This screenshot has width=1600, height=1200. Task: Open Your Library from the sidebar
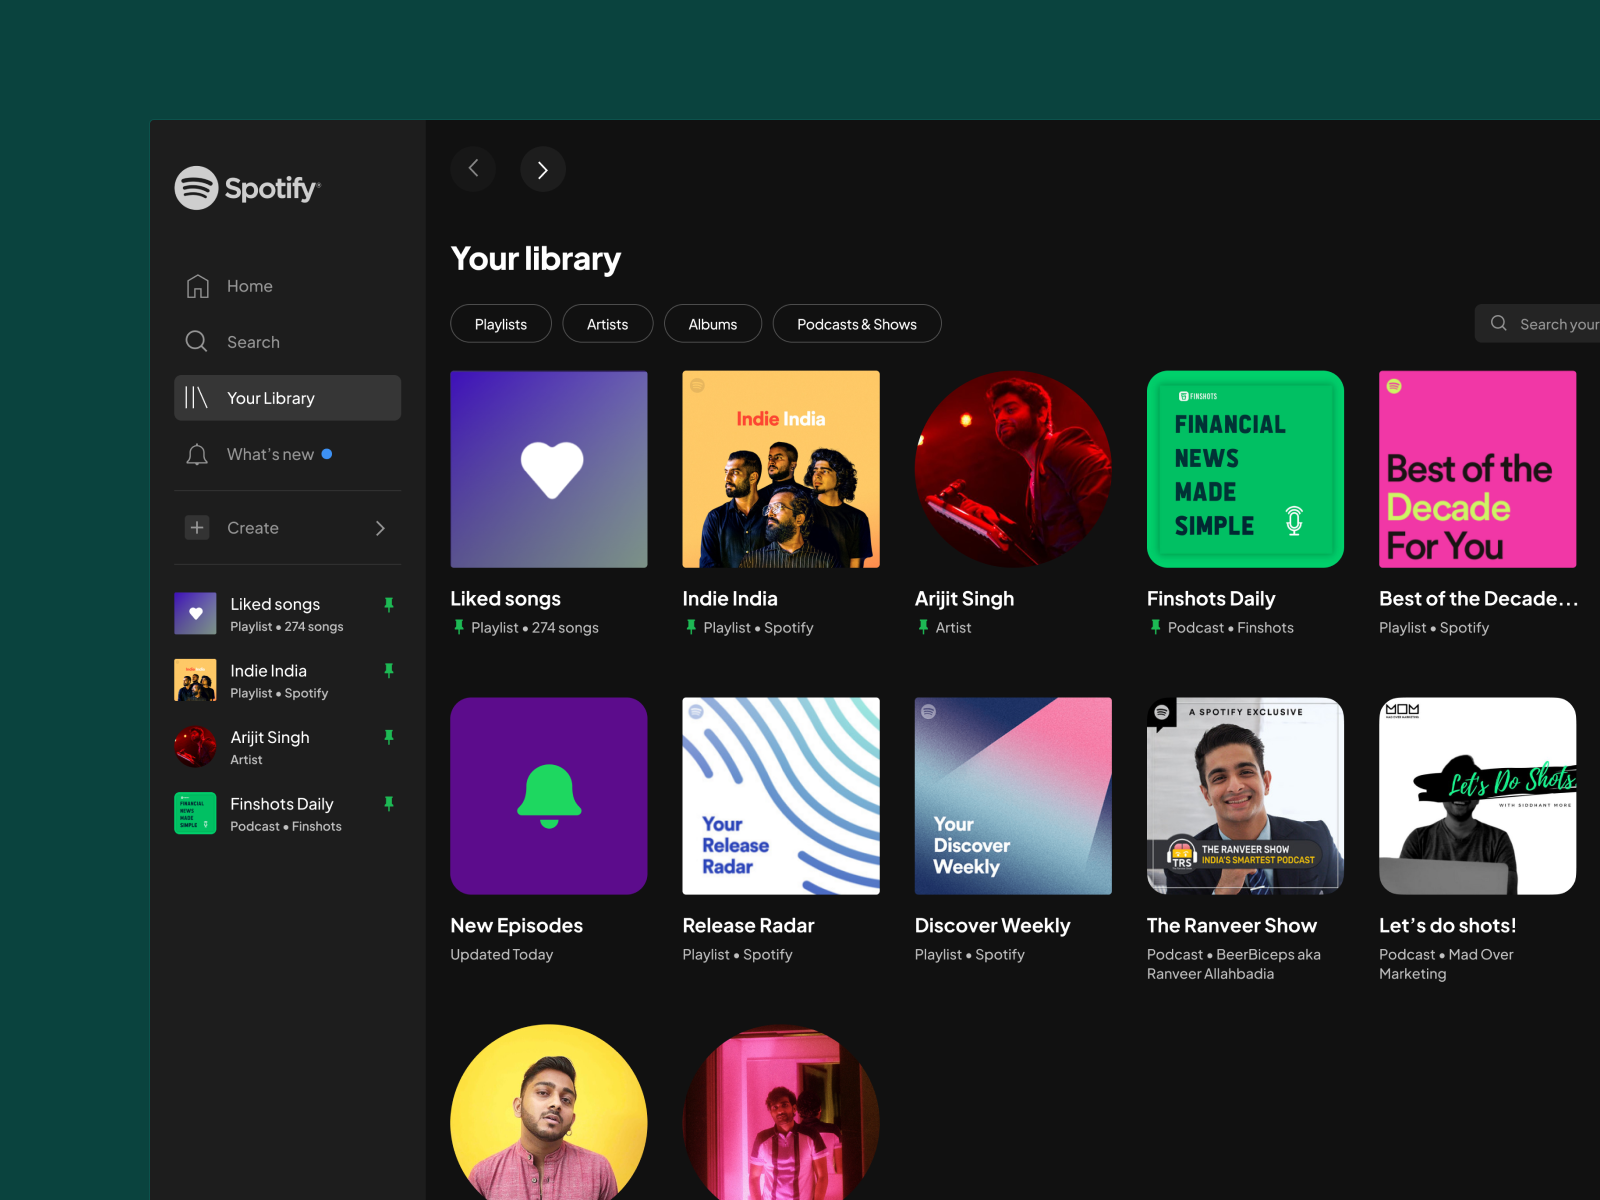pyautogui.click(x=271, y=397)
